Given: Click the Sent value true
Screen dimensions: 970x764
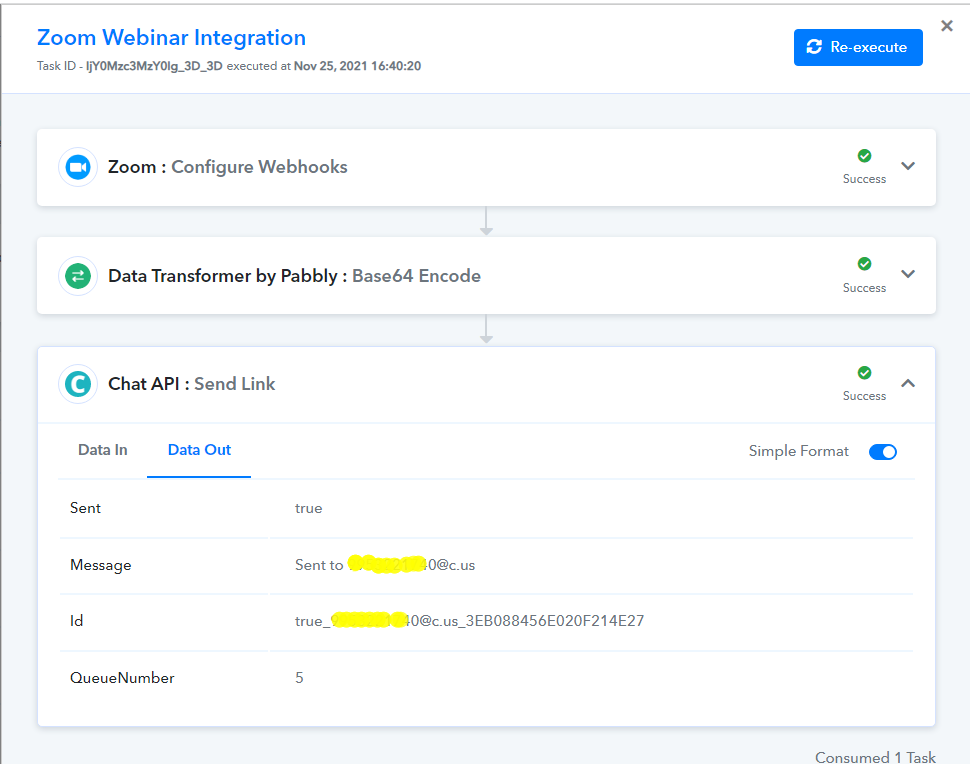Looking at the screenshot, I should pos(309,509).
